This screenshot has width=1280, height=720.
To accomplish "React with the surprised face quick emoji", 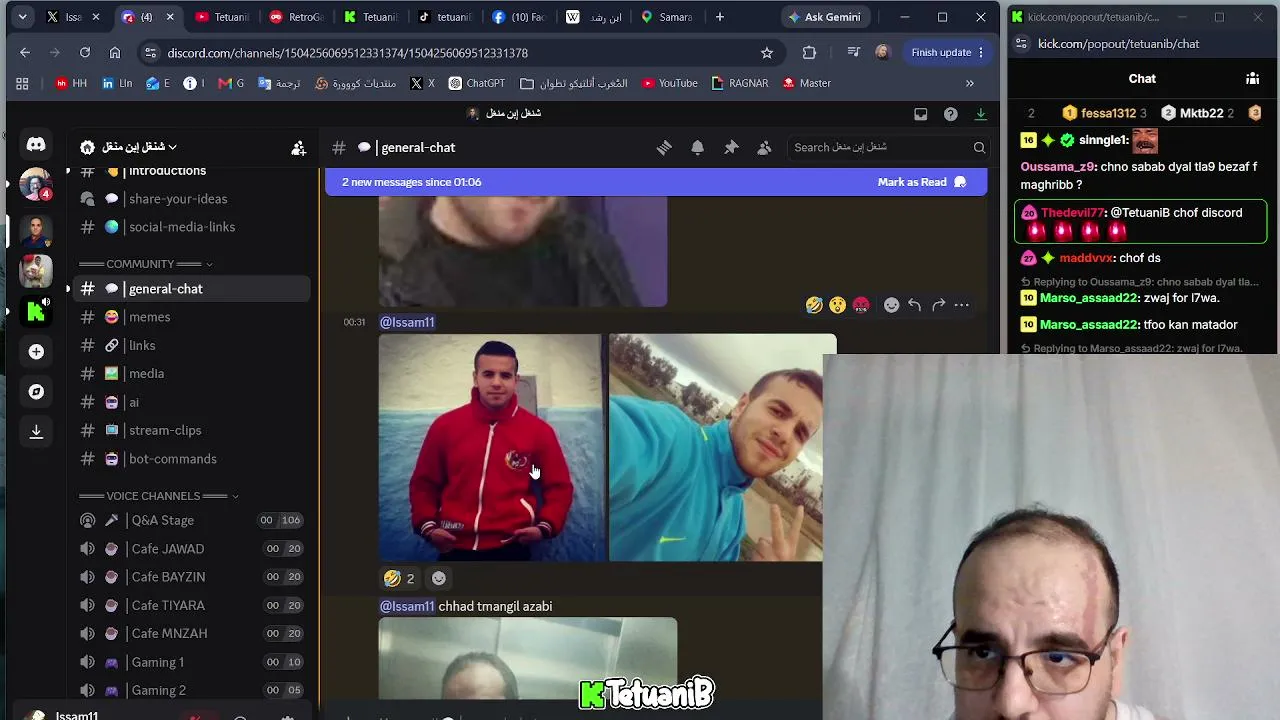I will 838,305.
